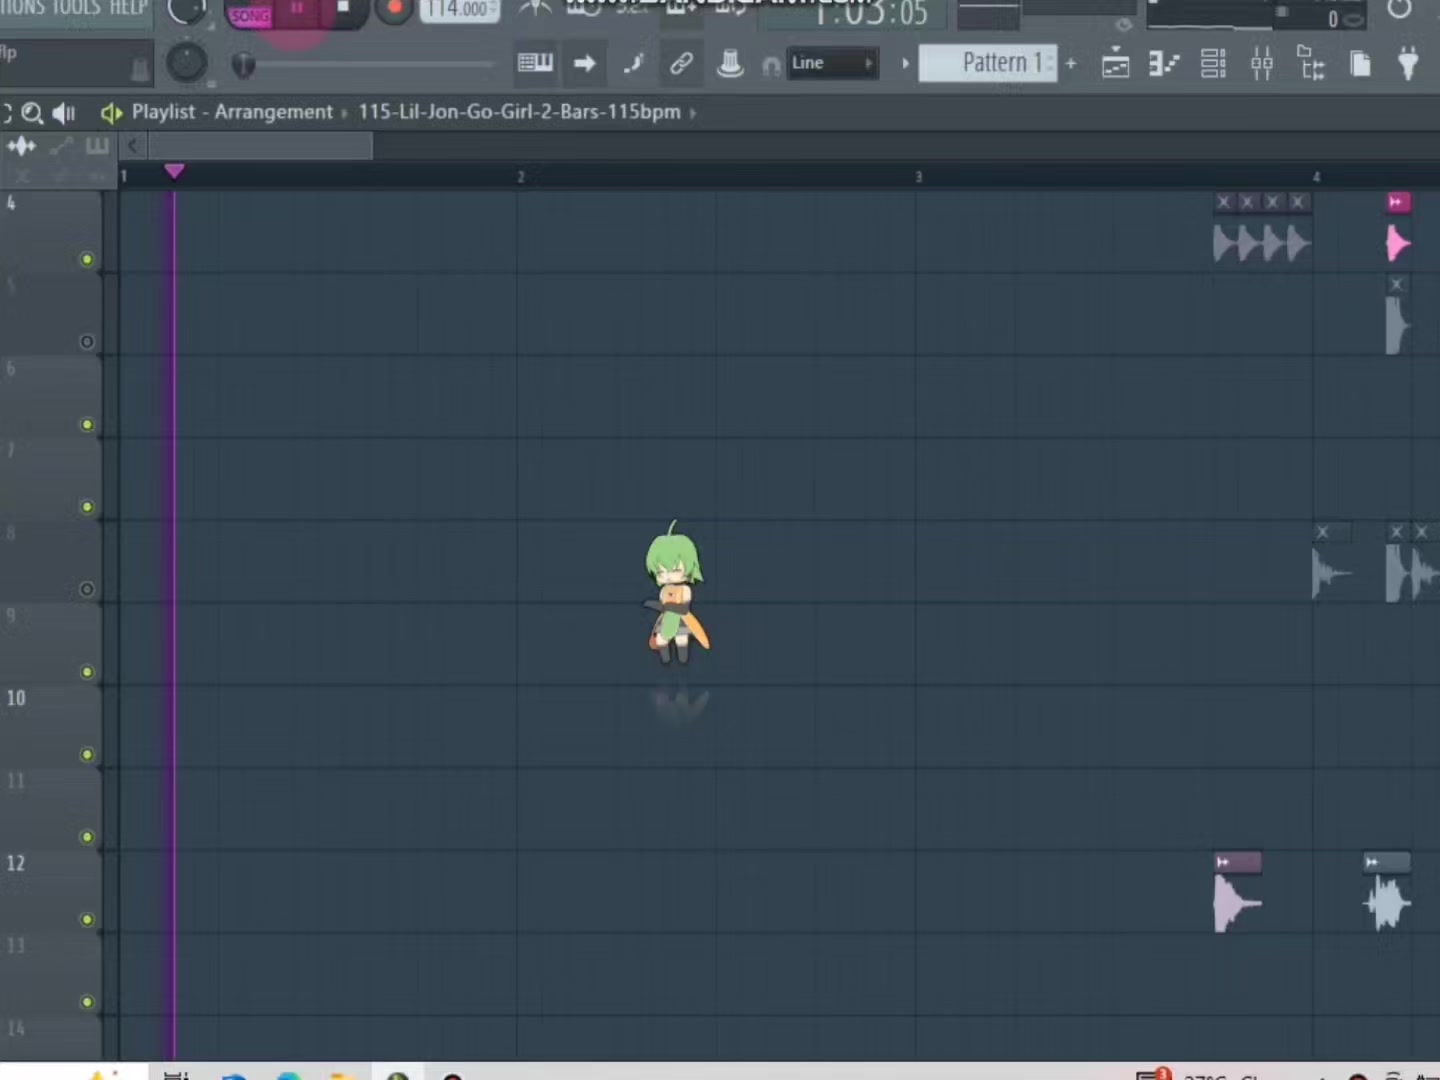Toggle step editing mode icon
Screen dimensions: 1440x1080
point(633,64)
